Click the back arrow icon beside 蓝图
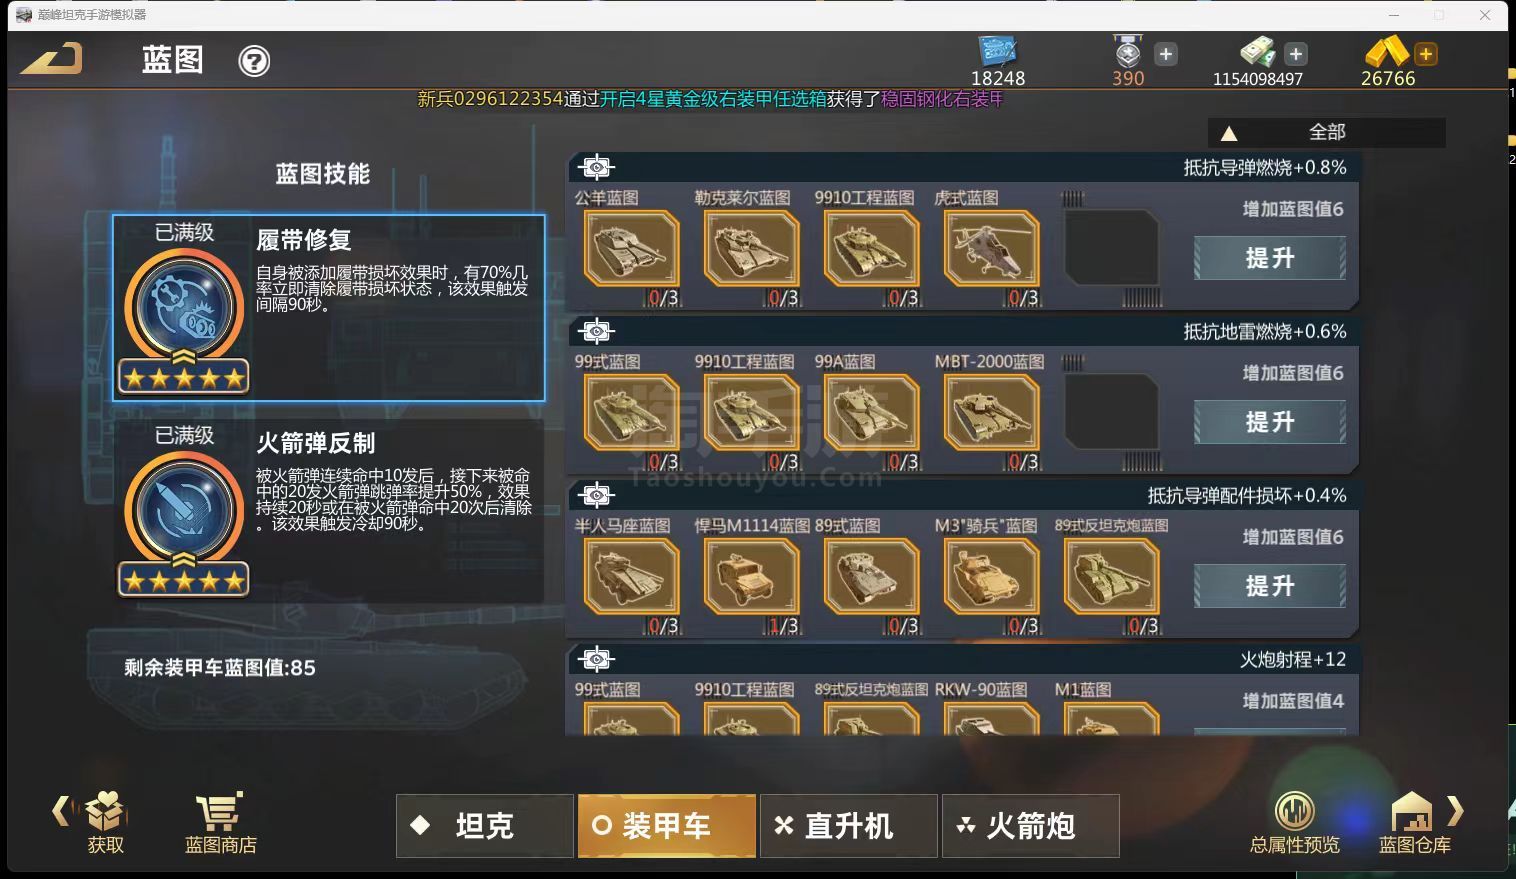The image size is (1516, 879). click(52, 59)
